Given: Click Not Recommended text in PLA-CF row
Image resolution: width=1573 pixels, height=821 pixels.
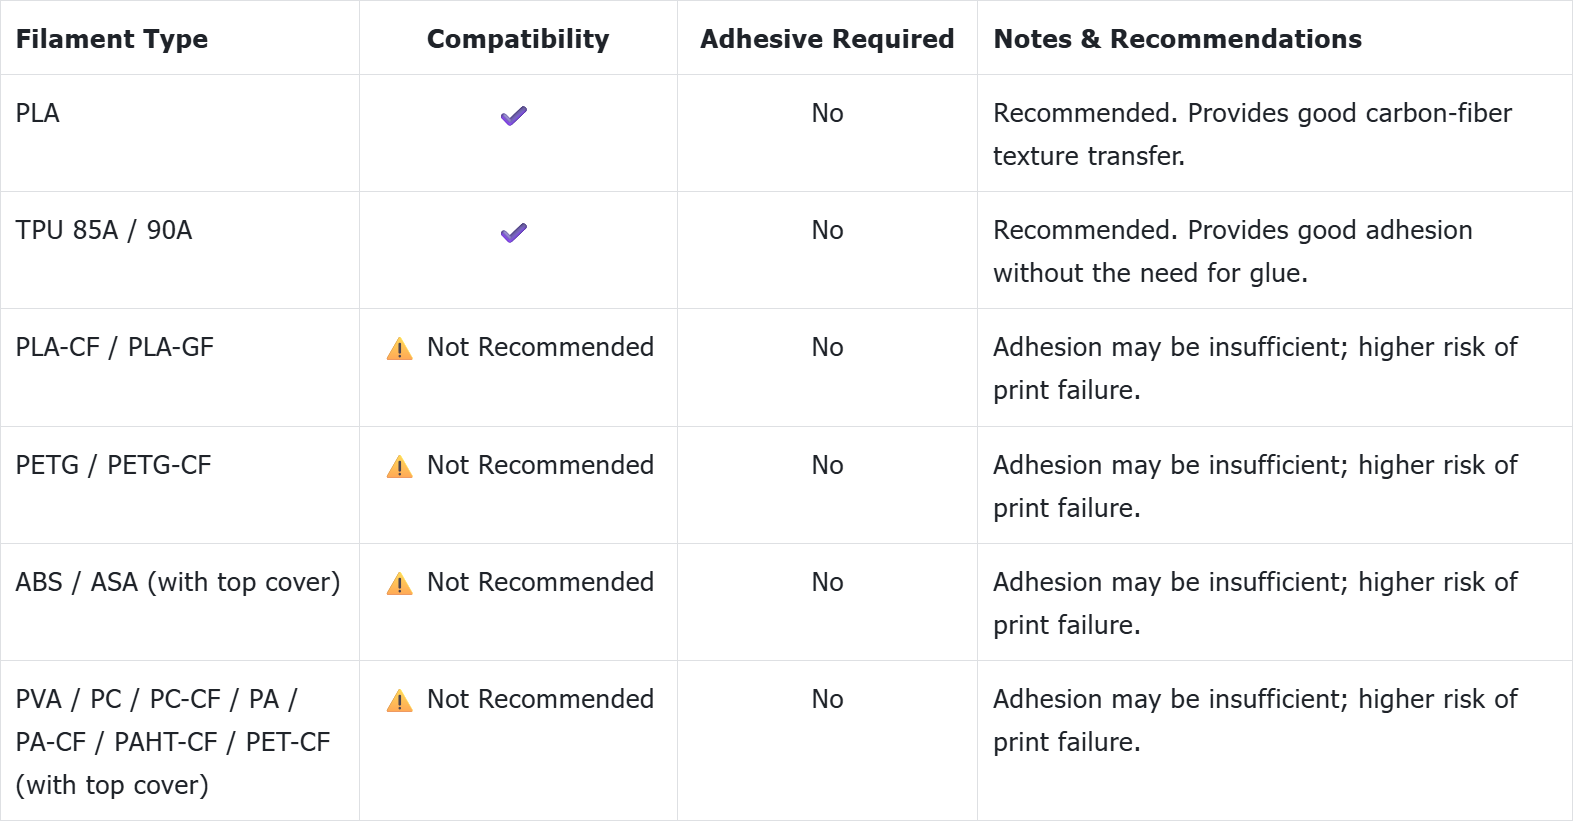Looking at the screenshot, I should [540, 347].
